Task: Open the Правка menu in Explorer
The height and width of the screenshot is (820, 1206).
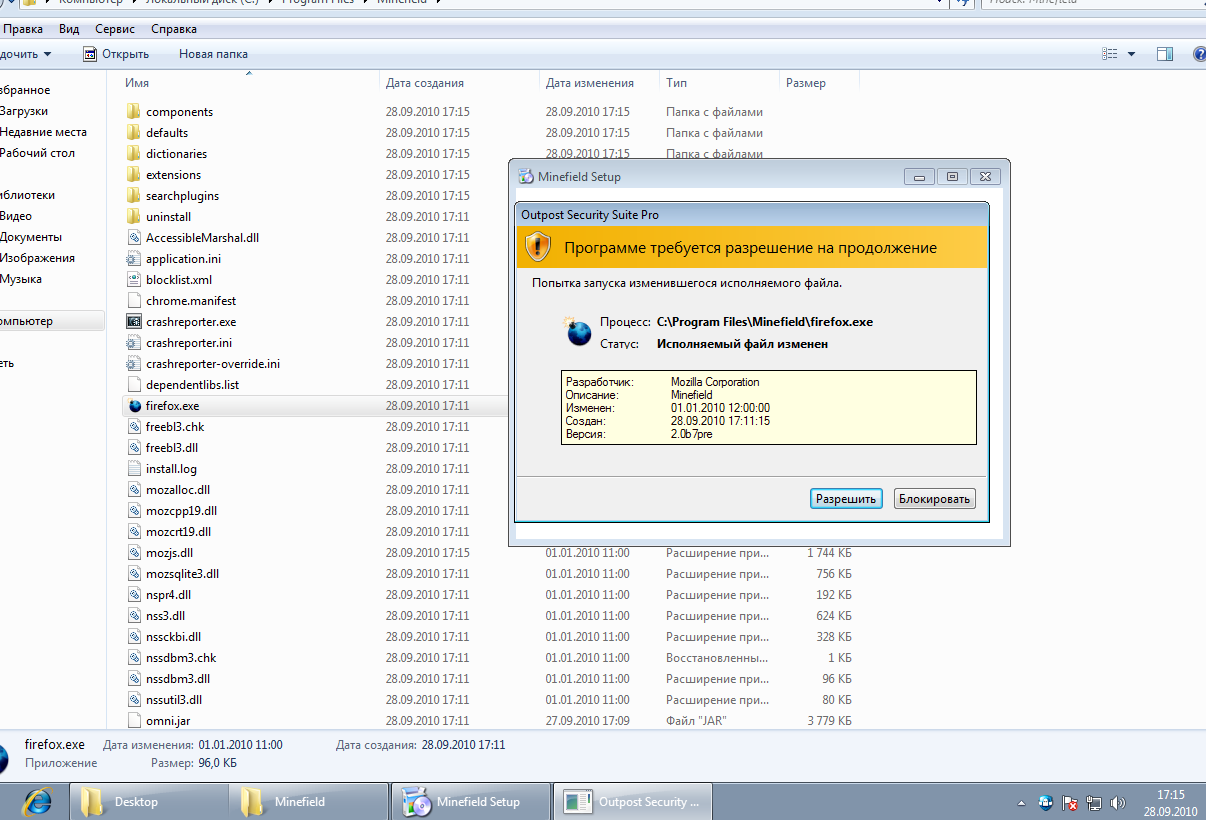Action: click(x=23, y=30)
